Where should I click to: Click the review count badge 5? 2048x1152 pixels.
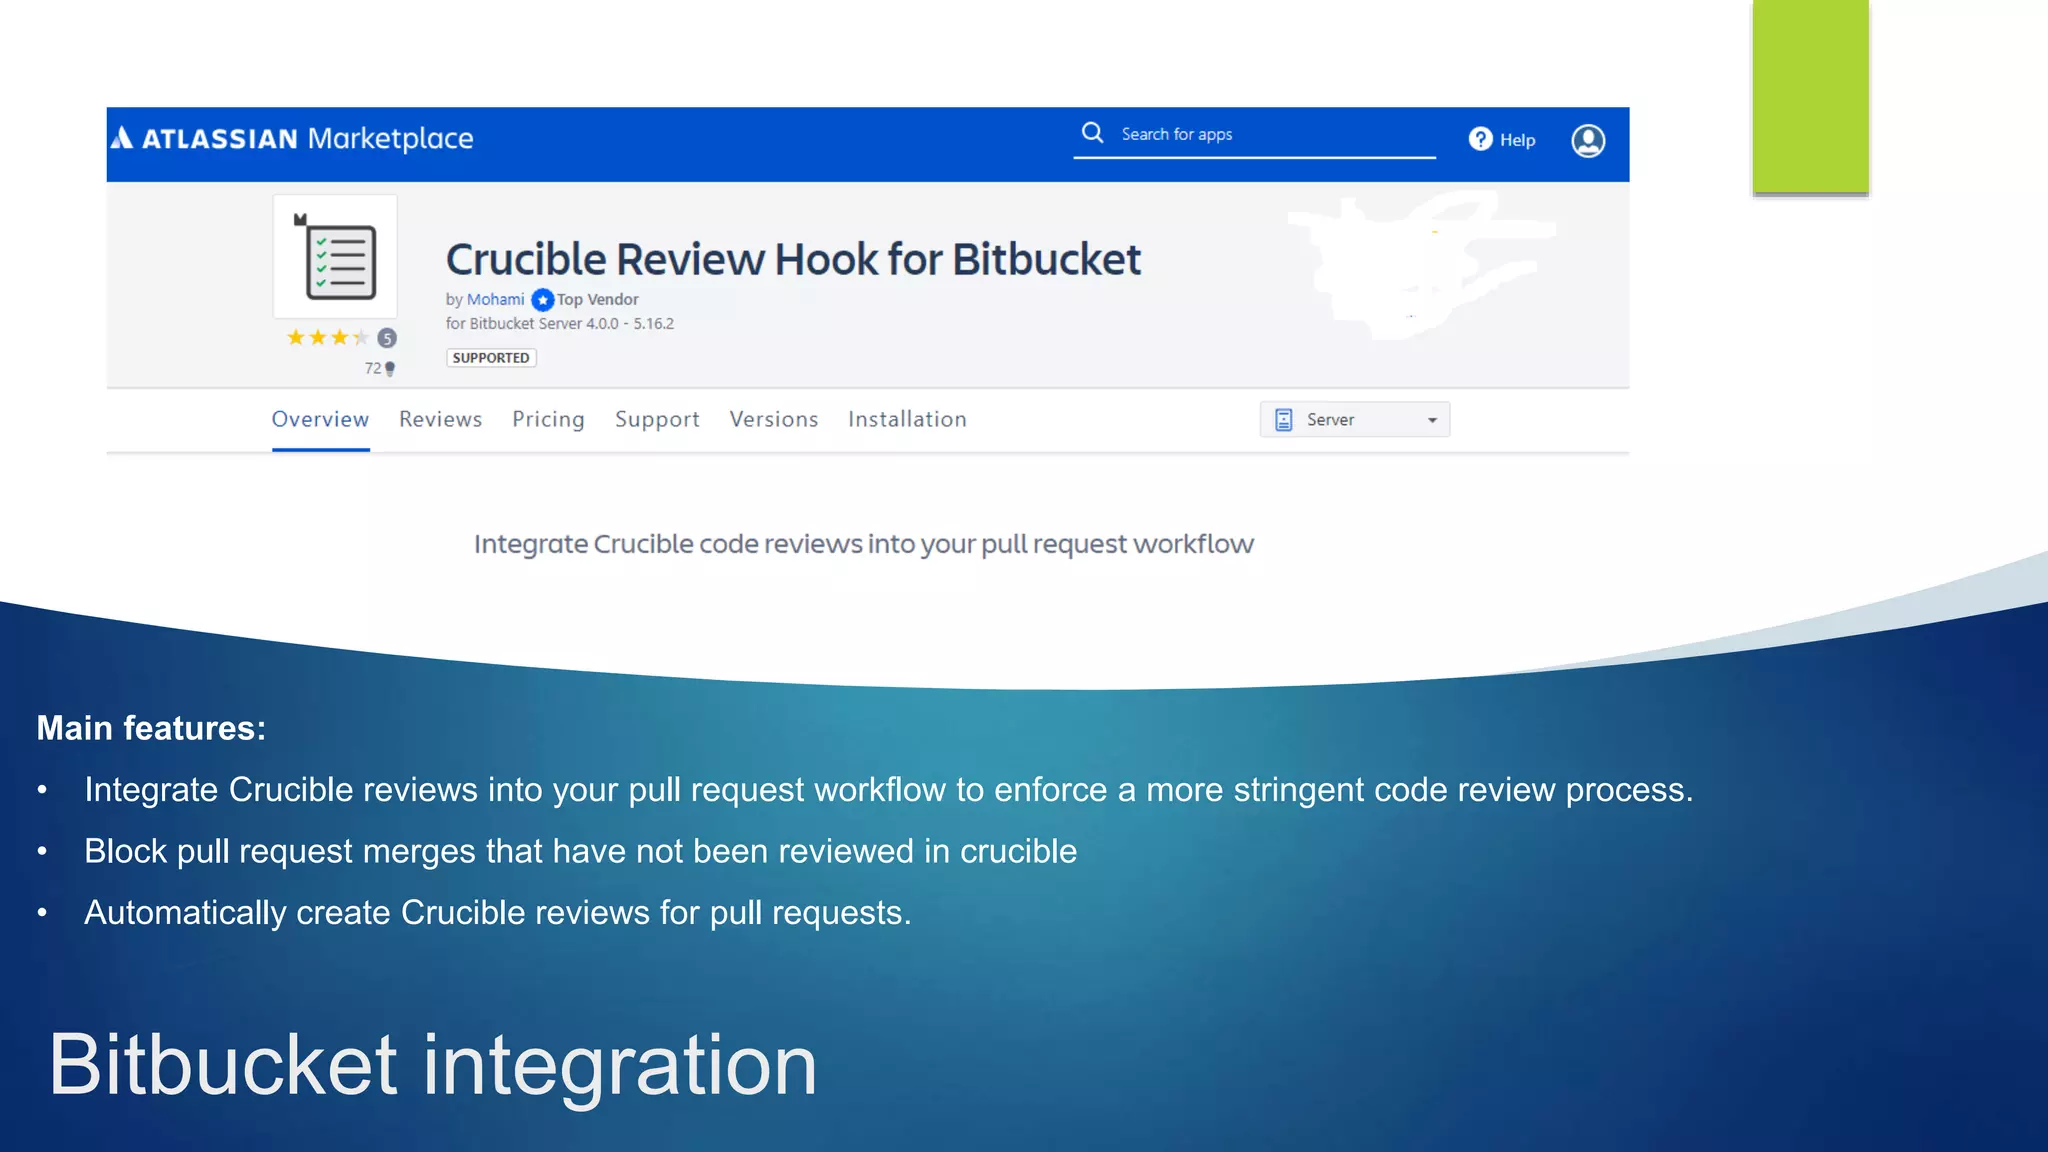coord(387,338)
